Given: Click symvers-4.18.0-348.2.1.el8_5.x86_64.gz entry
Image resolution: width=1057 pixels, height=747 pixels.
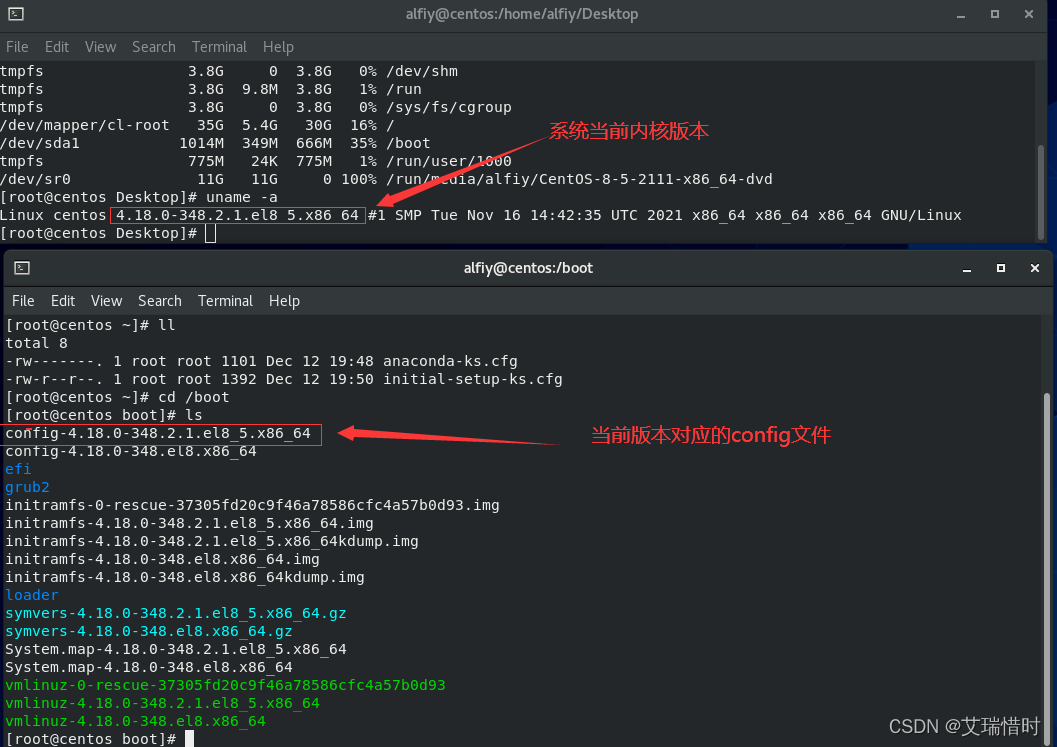Looking at the screenshot, I should [176, 614].
